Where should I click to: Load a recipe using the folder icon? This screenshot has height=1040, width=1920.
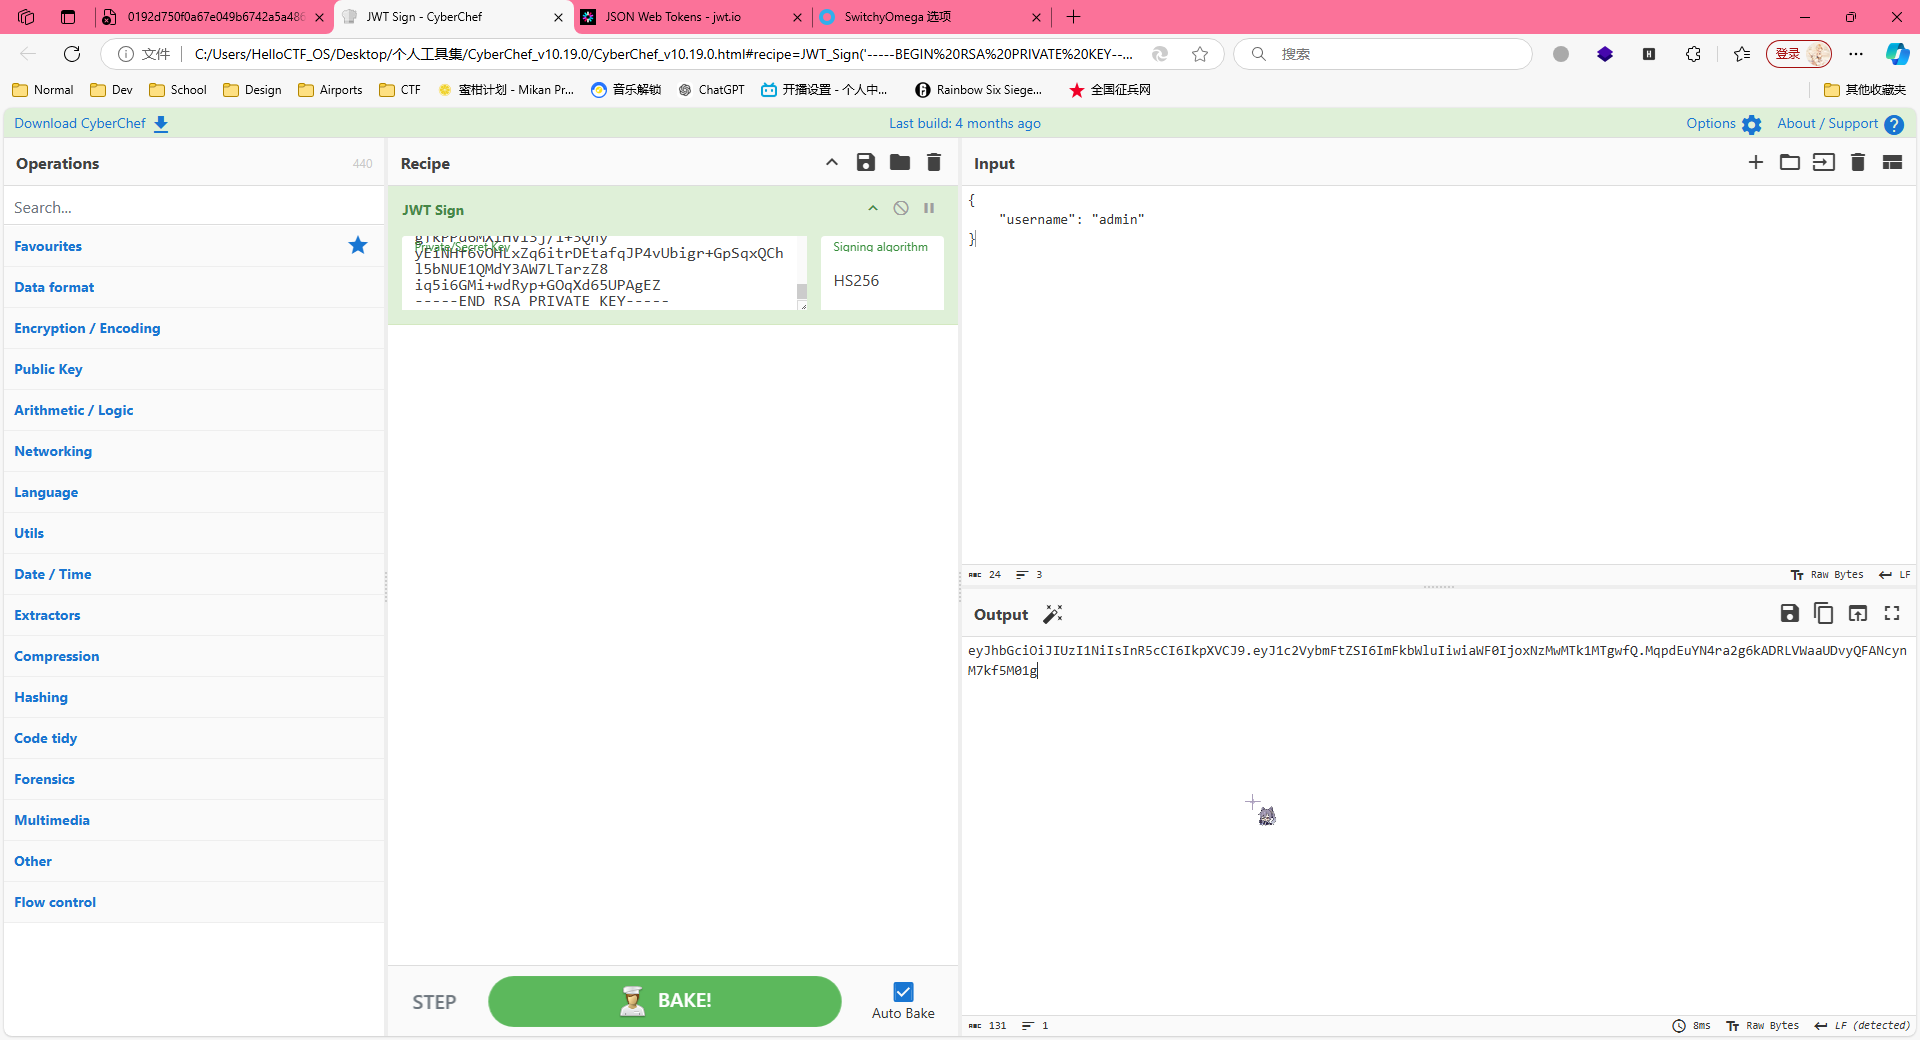tap(900, 163)
